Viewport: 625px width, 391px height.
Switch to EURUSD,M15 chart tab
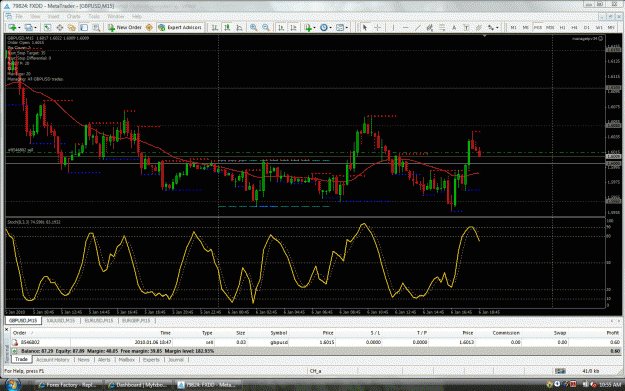point(99,320)
